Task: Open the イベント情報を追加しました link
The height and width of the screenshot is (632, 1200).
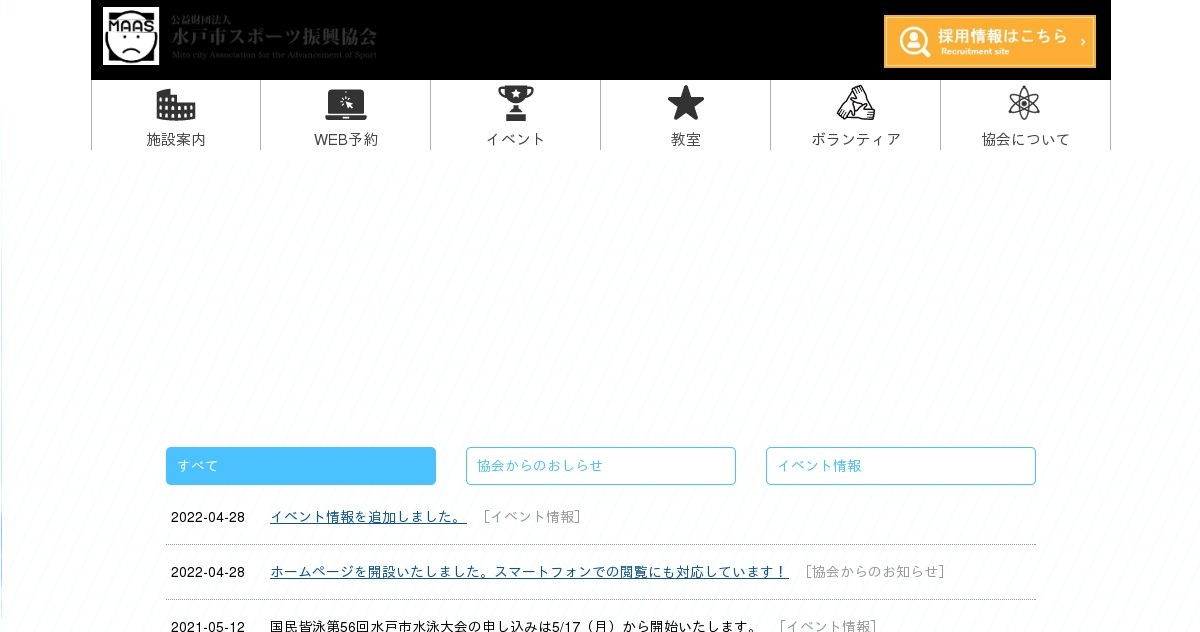Action: pyautogui.click(x=368, y=517)
